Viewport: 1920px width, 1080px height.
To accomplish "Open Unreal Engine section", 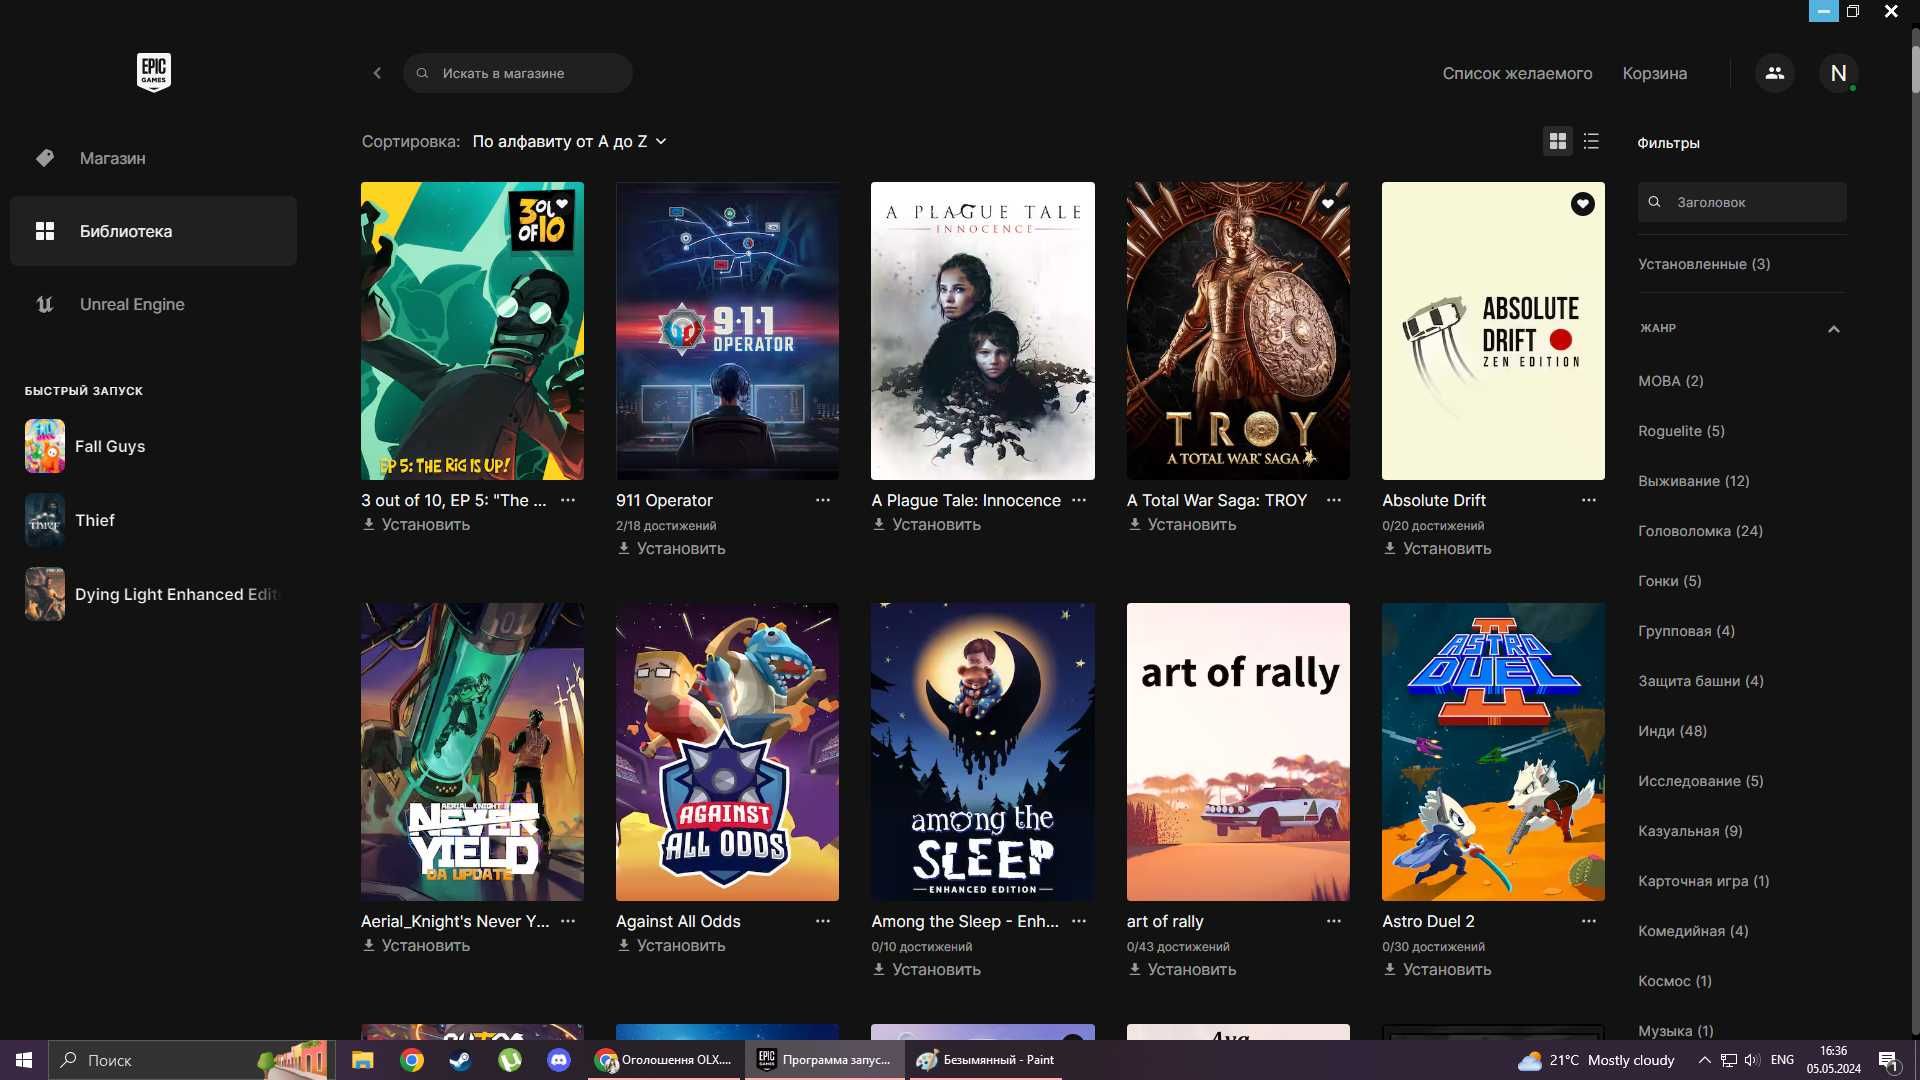I will pos(153,304).
